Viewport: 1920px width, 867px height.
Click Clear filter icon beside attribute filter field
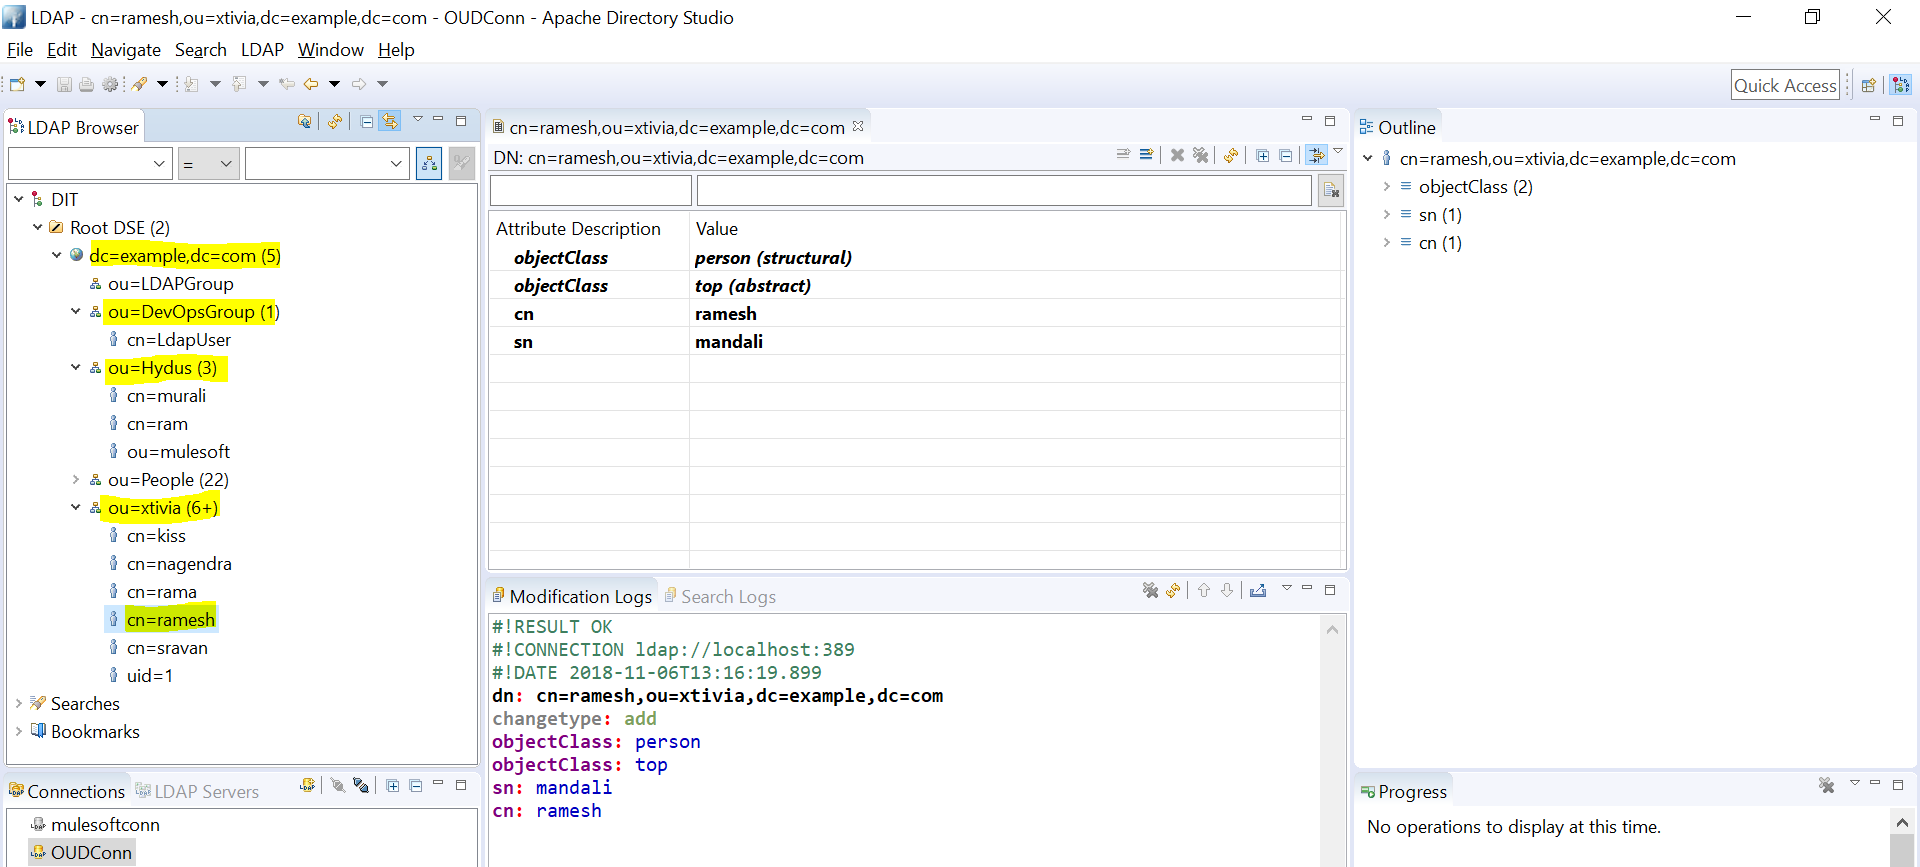click(1330, 190)
